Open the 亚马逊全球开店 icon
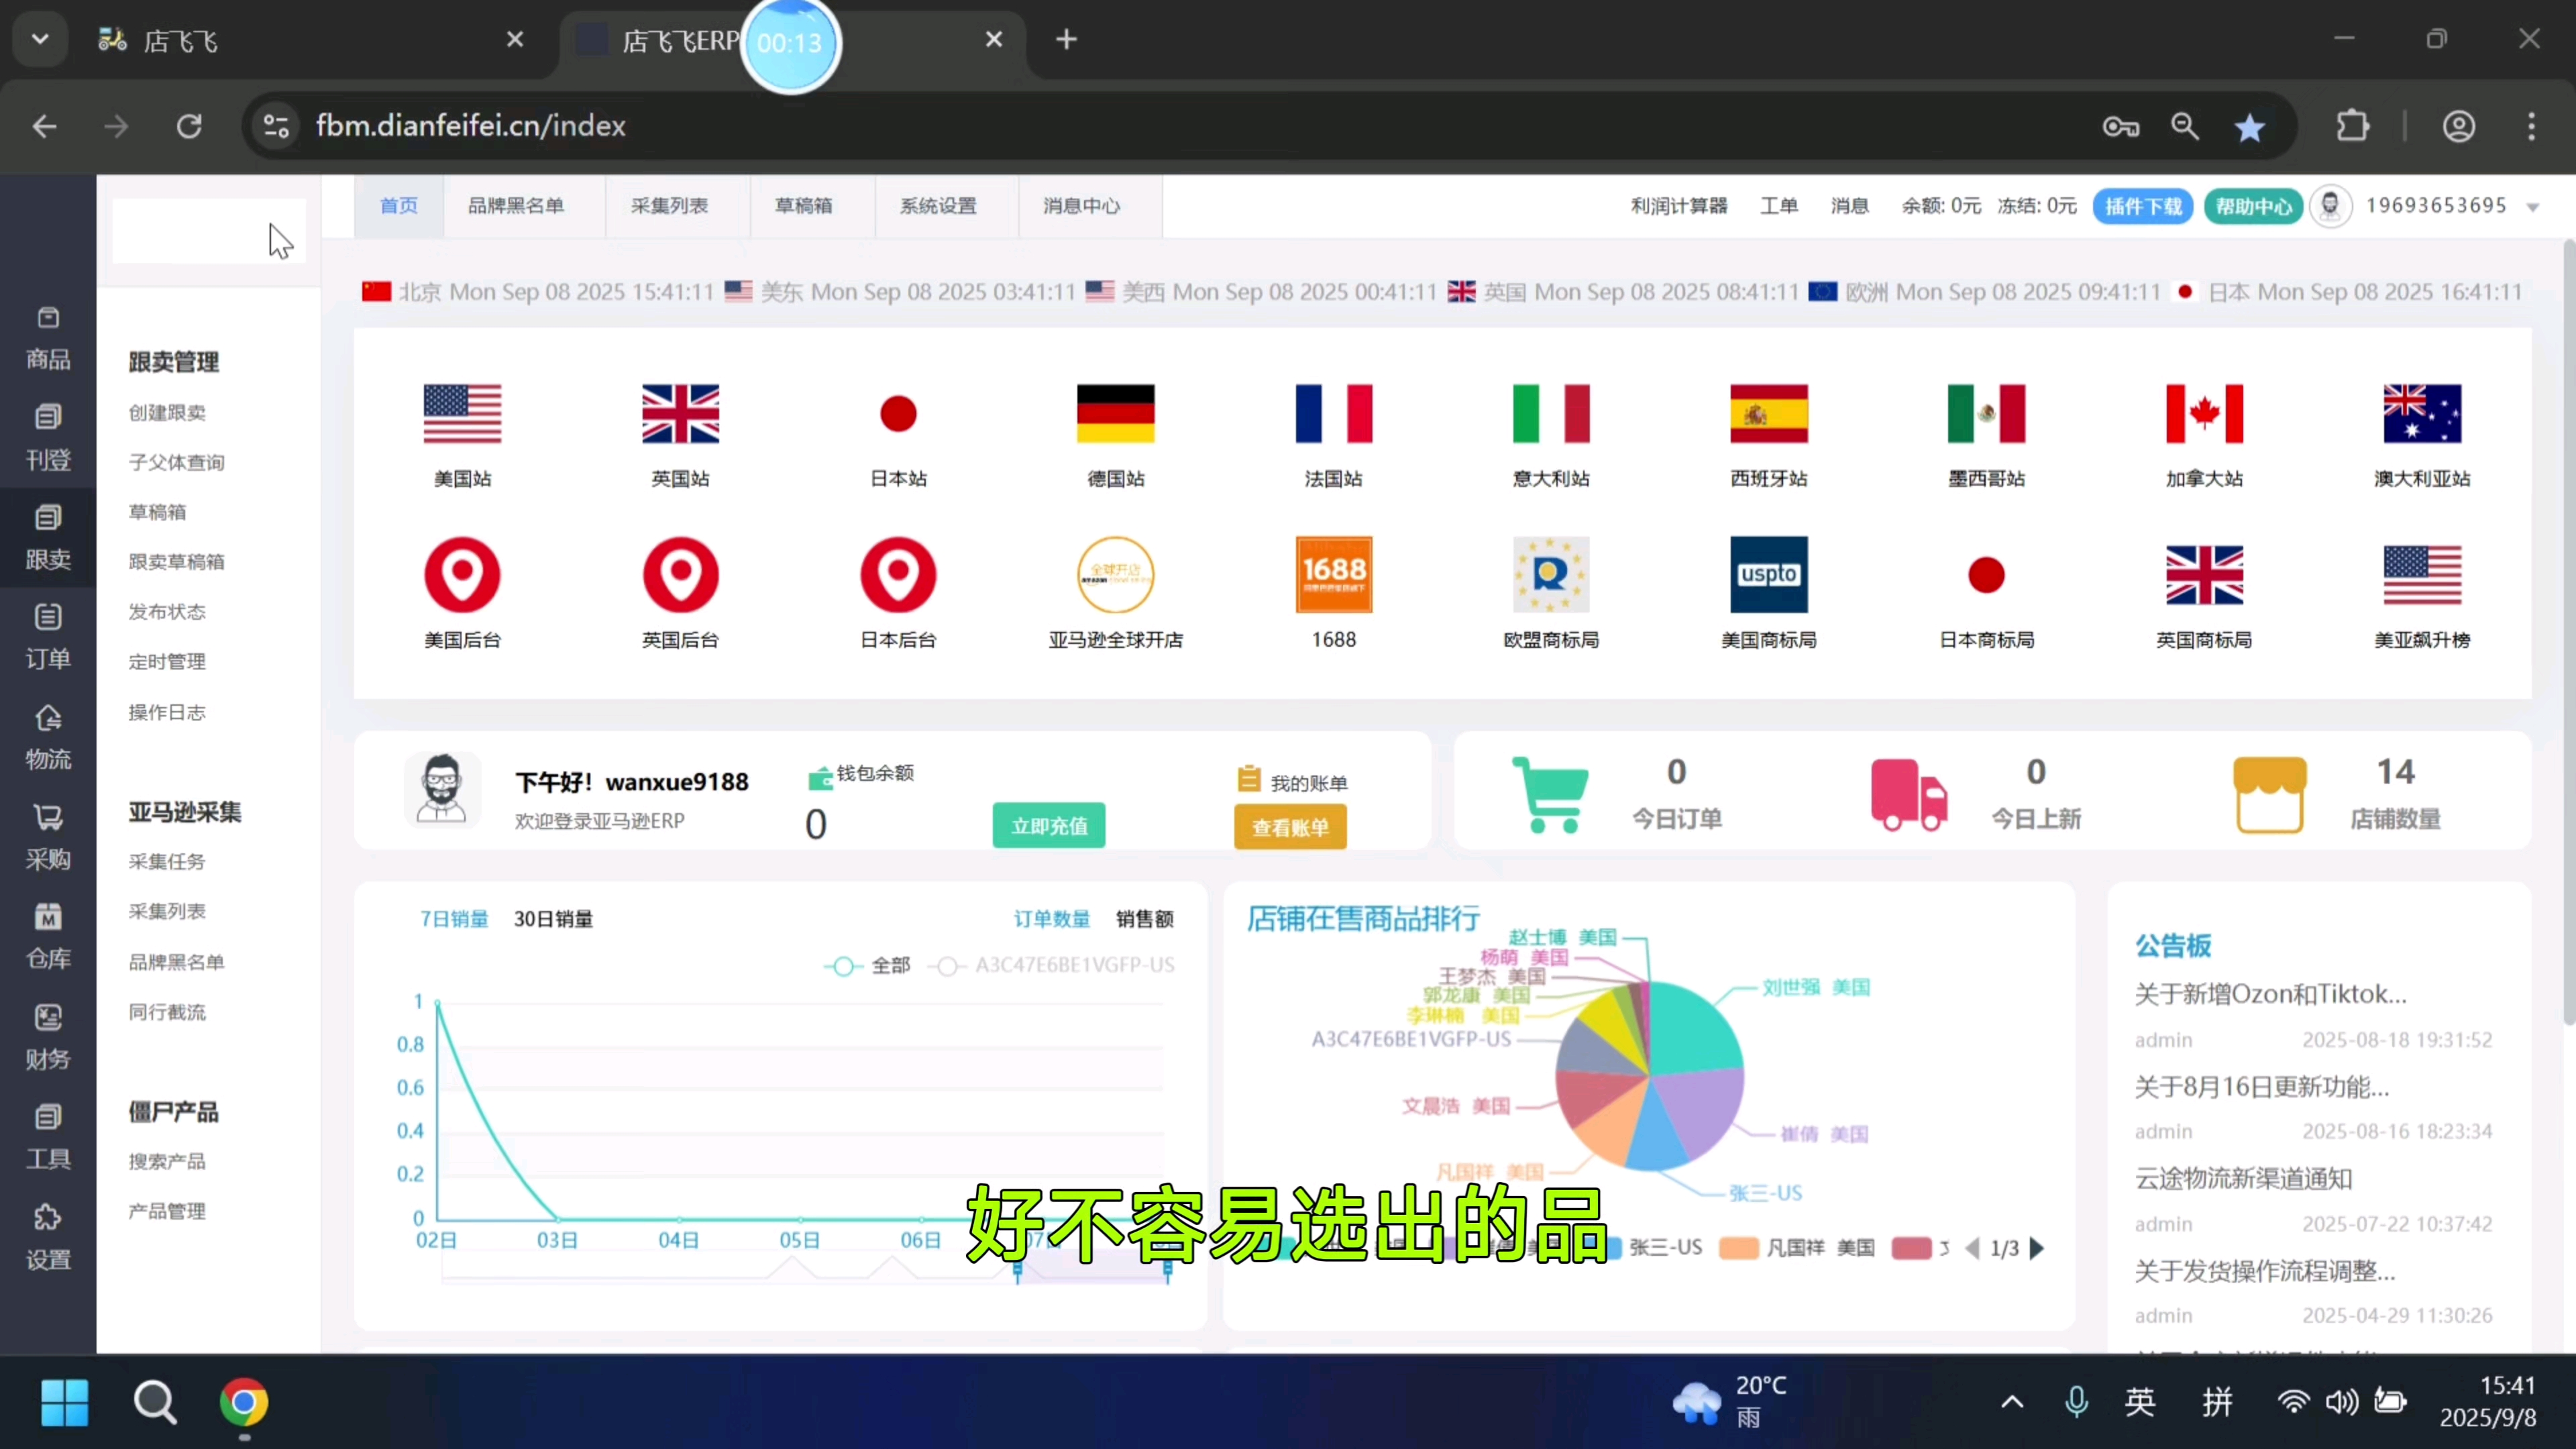 point(1116,575)
